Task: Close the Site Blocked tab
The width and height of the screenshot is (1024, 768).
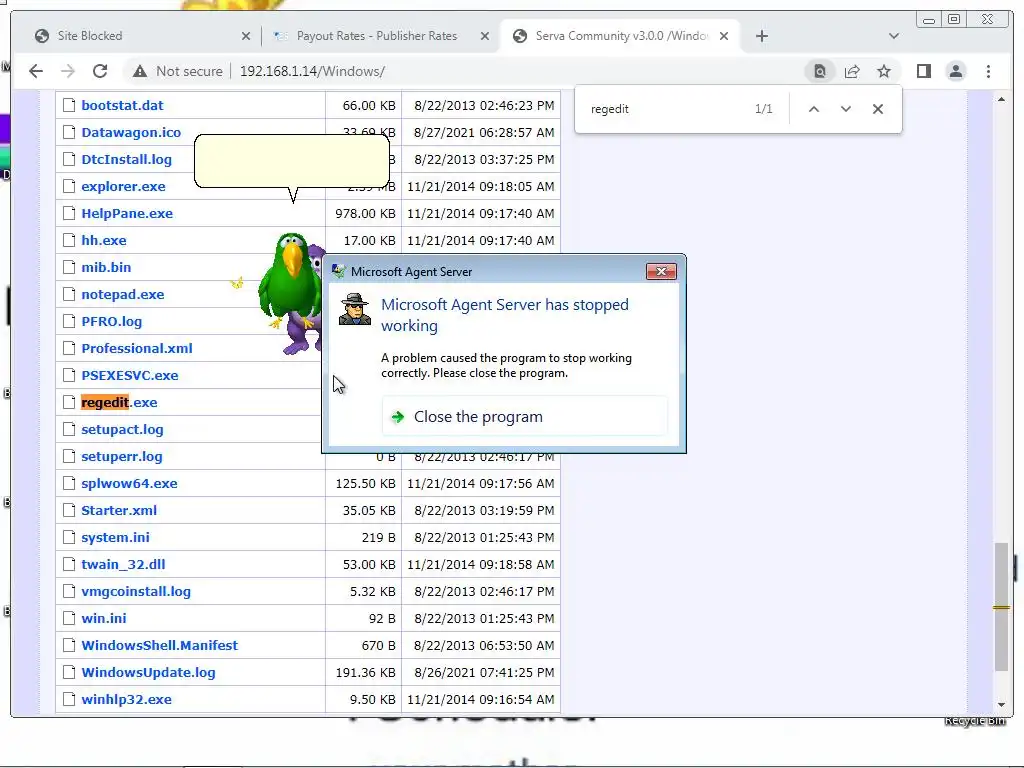Action: [x=246, y=36]
